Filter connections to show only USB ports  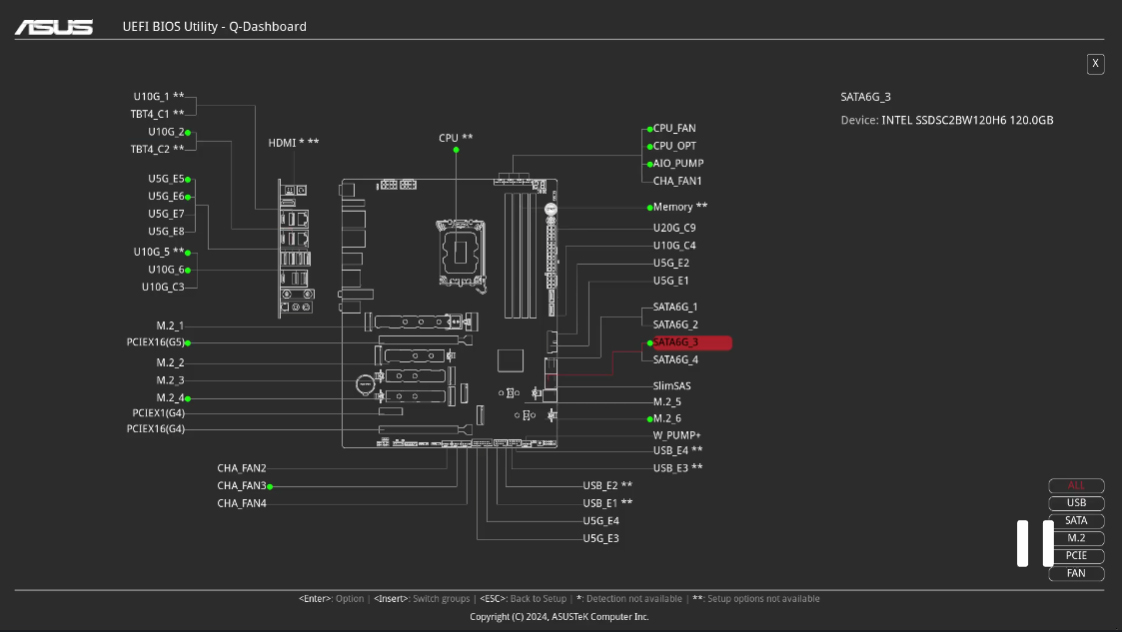(1076, 502)
